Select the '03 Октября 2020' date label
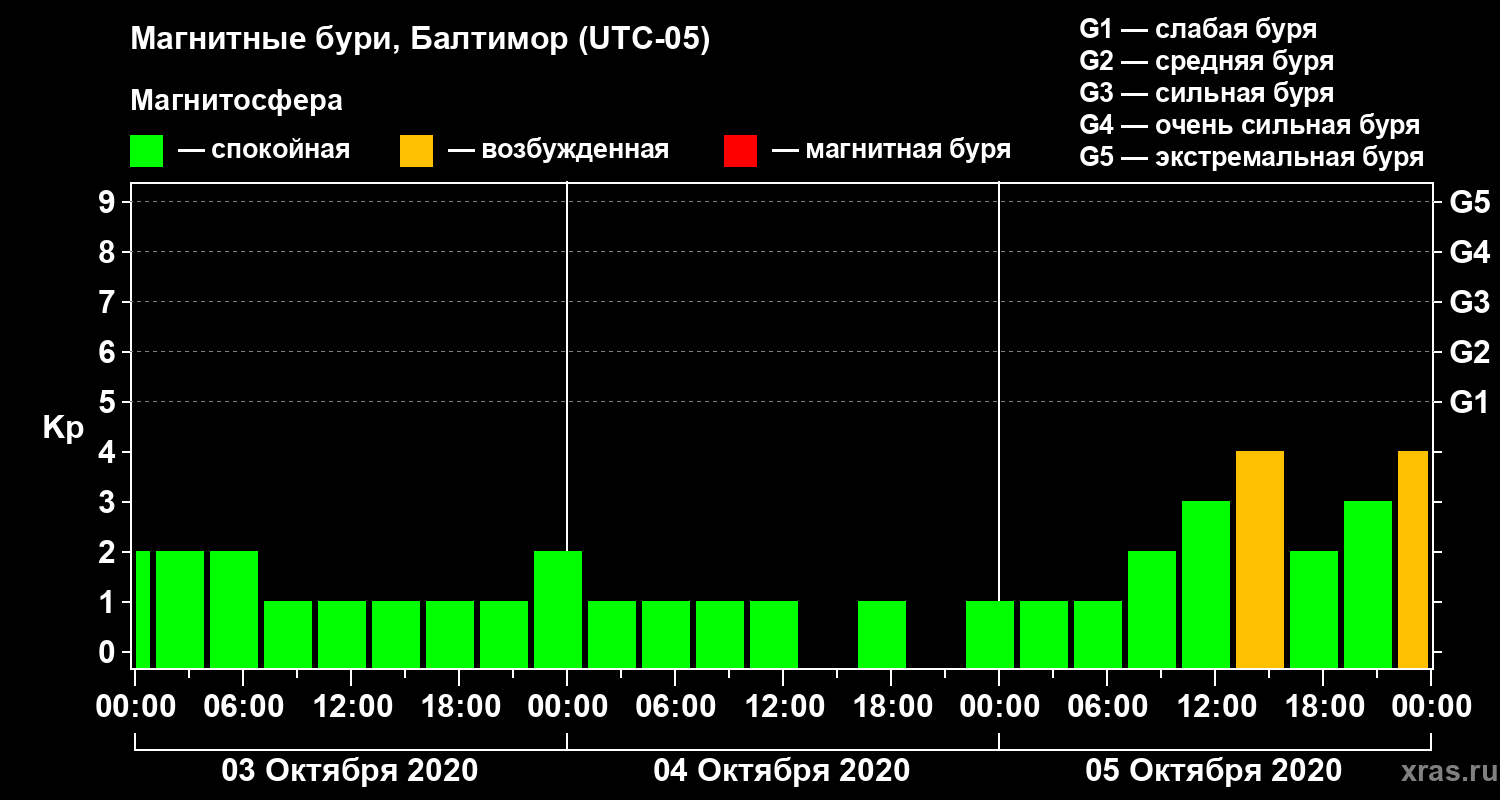This screenshot has height=800, width=1500. click(350, 771)
